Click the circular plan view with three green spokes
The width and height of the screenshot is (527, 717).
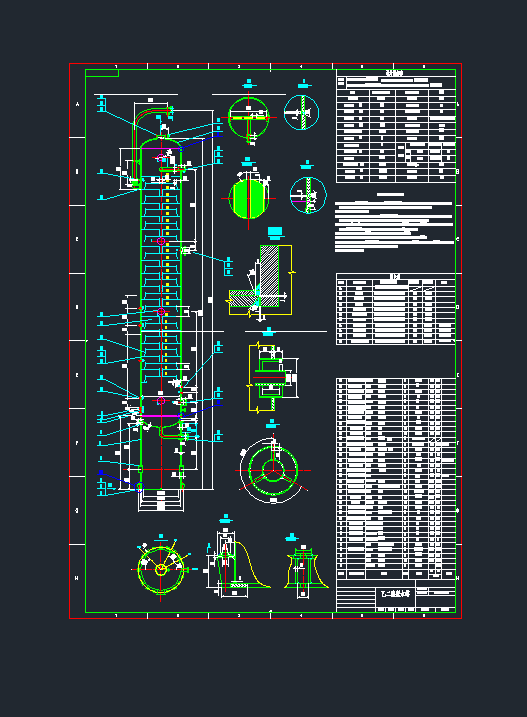click(273, 470)
